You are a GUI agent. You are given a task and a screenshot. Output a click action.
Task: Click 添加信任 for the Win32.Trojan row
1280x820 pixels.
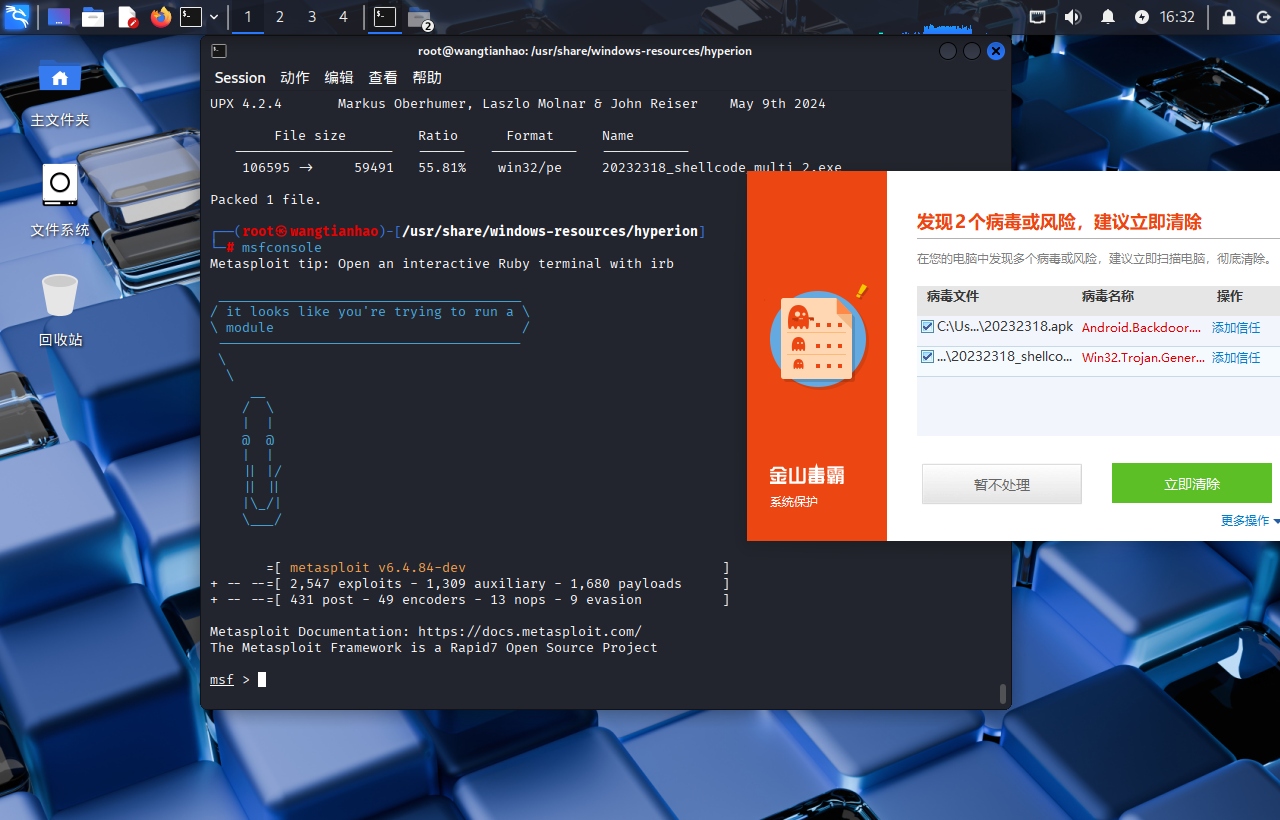click(x=1236, y=357)
